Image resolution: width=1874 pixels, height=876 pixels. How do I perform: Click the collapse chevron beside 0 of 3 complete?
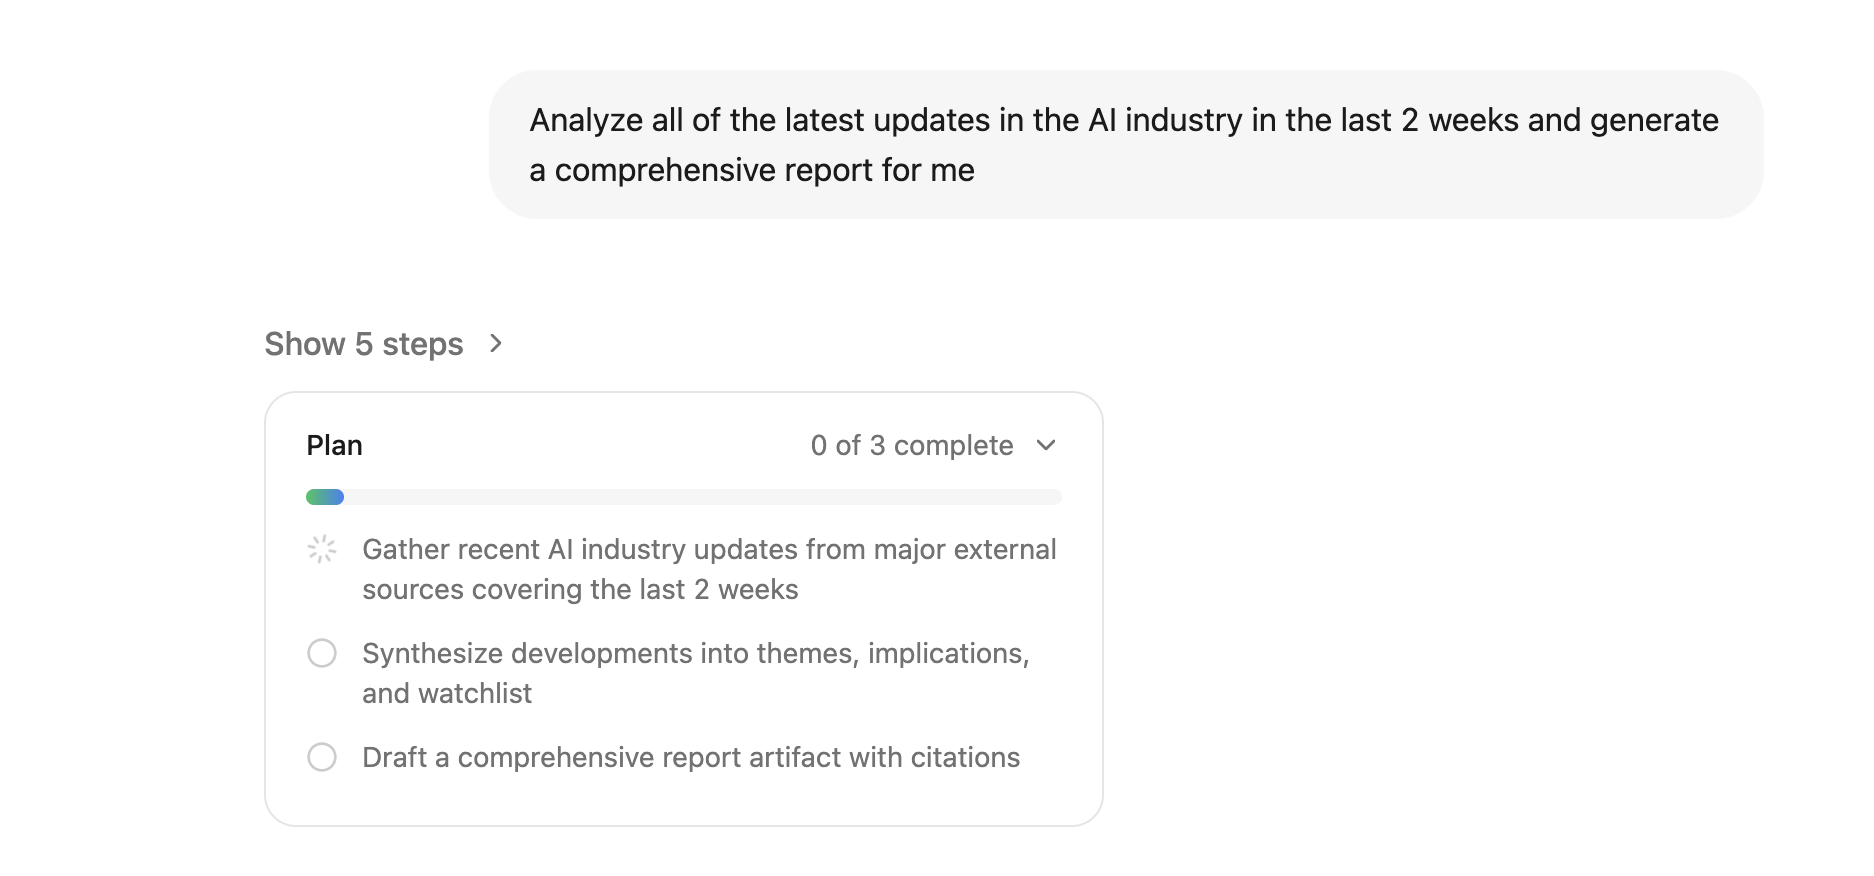tap(1046, 445)
